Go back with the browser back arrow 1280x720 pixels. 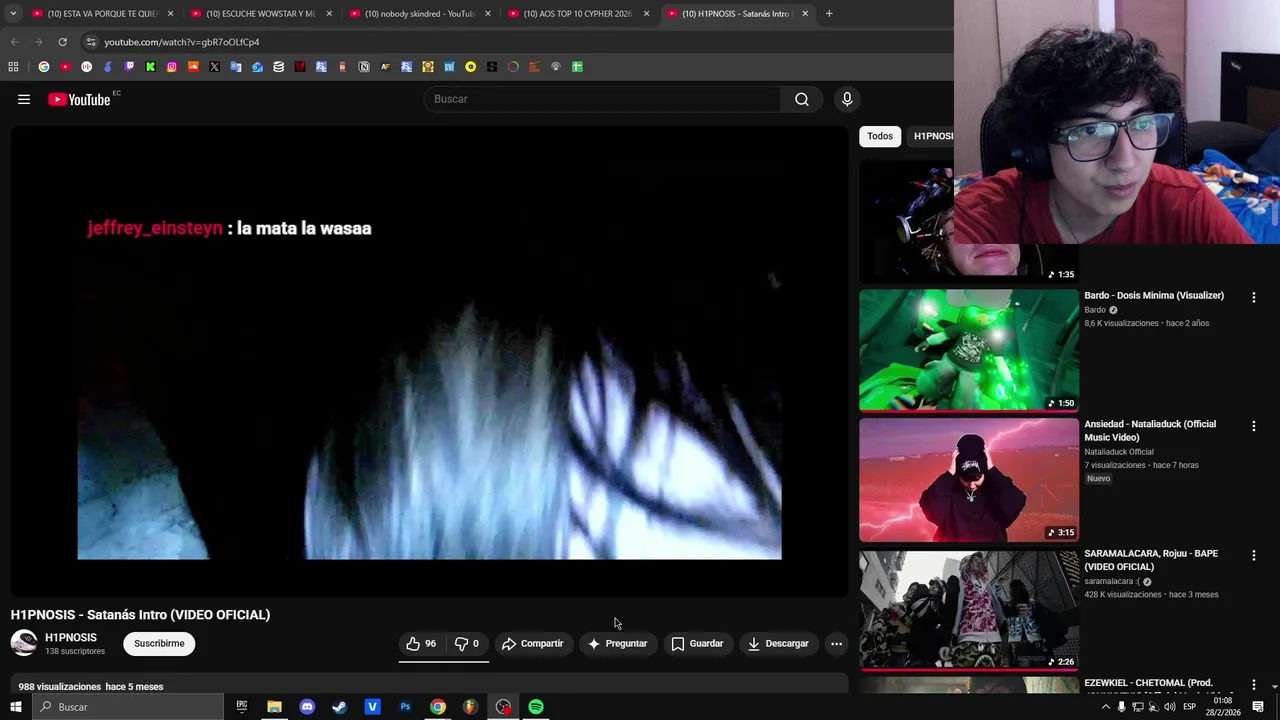click(14, 42)
